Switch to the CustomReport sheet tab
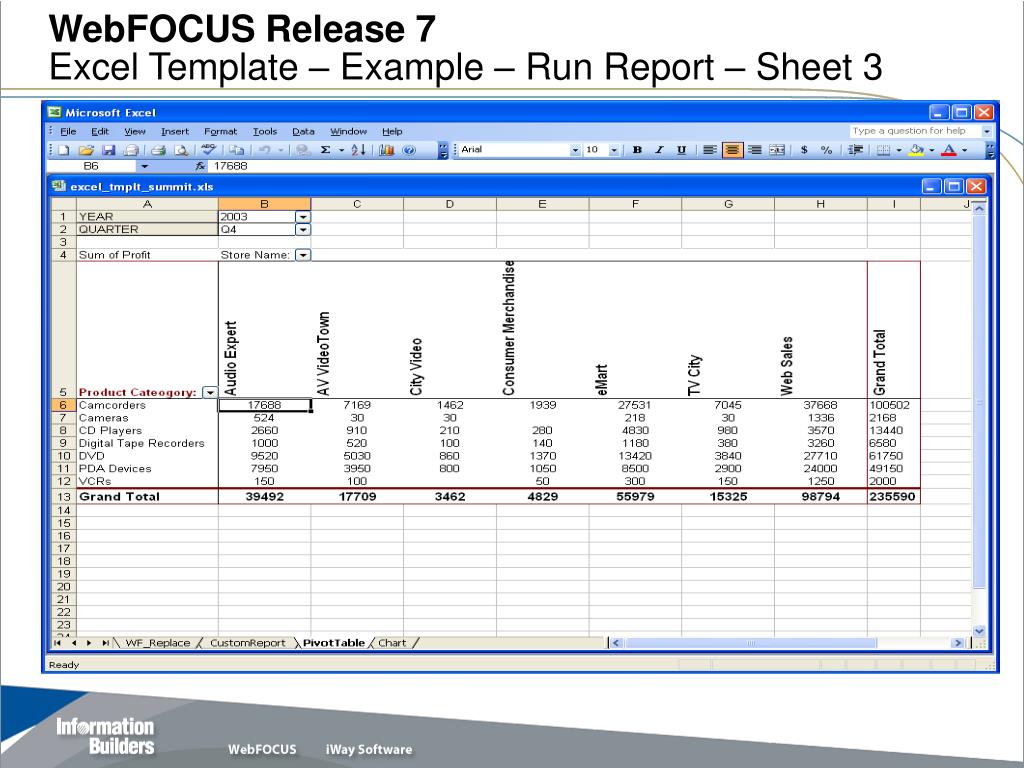This screenshot has width=1024, height=768. [x=248, y=643]
